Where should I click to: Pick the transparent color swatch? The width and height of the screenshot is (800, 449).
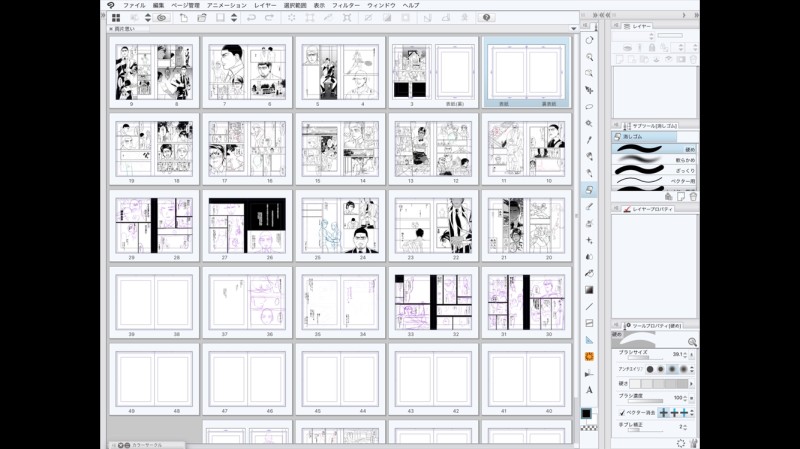pos(589,428)
